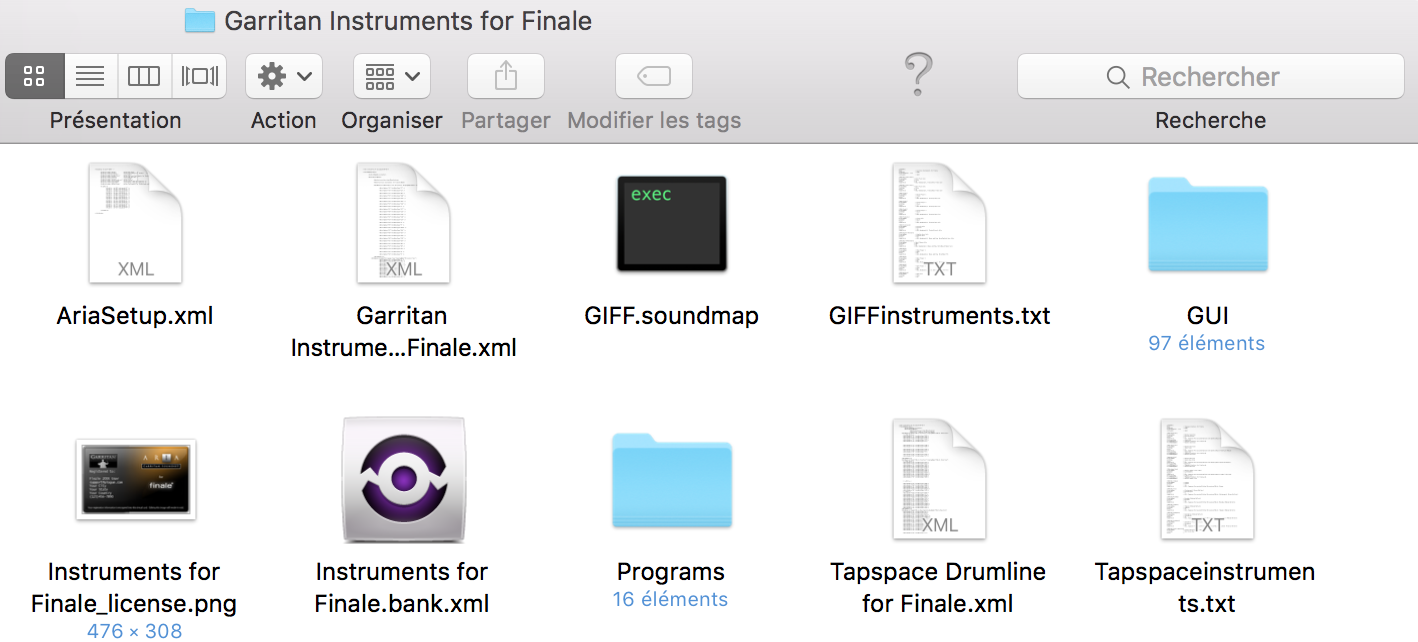
Task: Select the Tapspaceinstruments.txt file icon
Action: [1207, 479]
